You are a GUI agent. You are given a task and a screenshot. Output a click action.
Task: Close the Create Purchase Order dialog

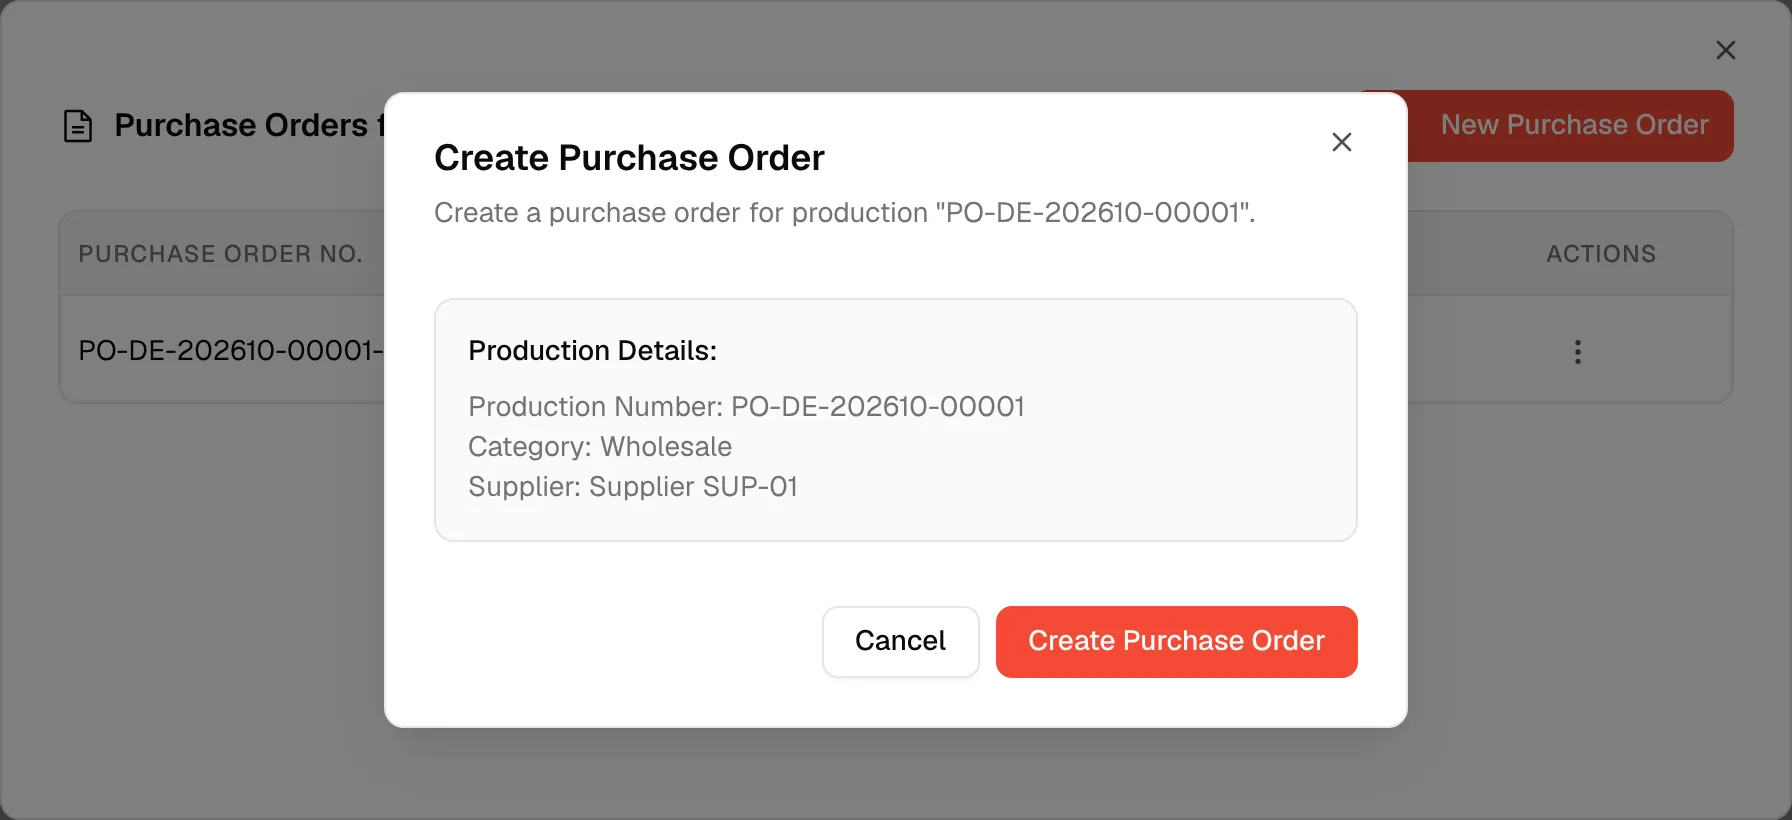pyautogui.click(x=1342, y=142)
